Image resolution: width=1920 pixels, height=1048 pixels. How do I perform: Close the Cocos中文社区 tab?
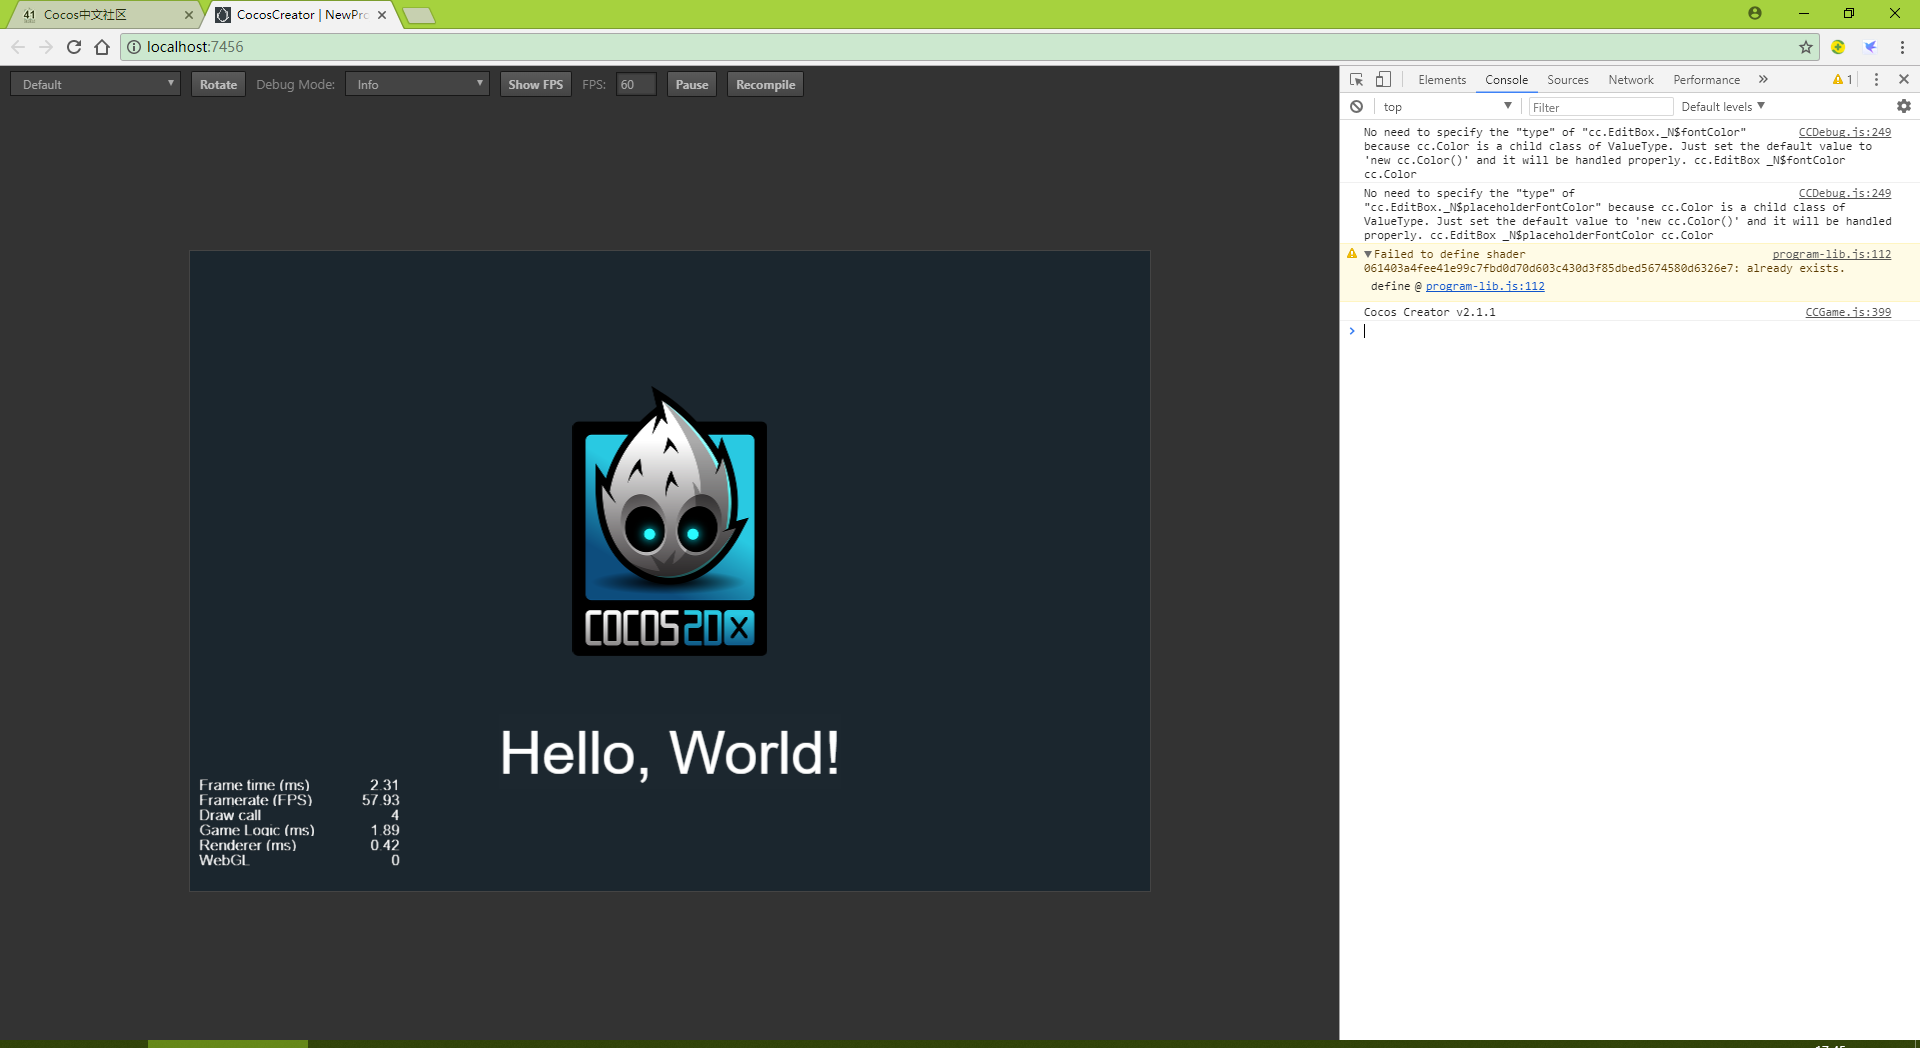[189, 15]
